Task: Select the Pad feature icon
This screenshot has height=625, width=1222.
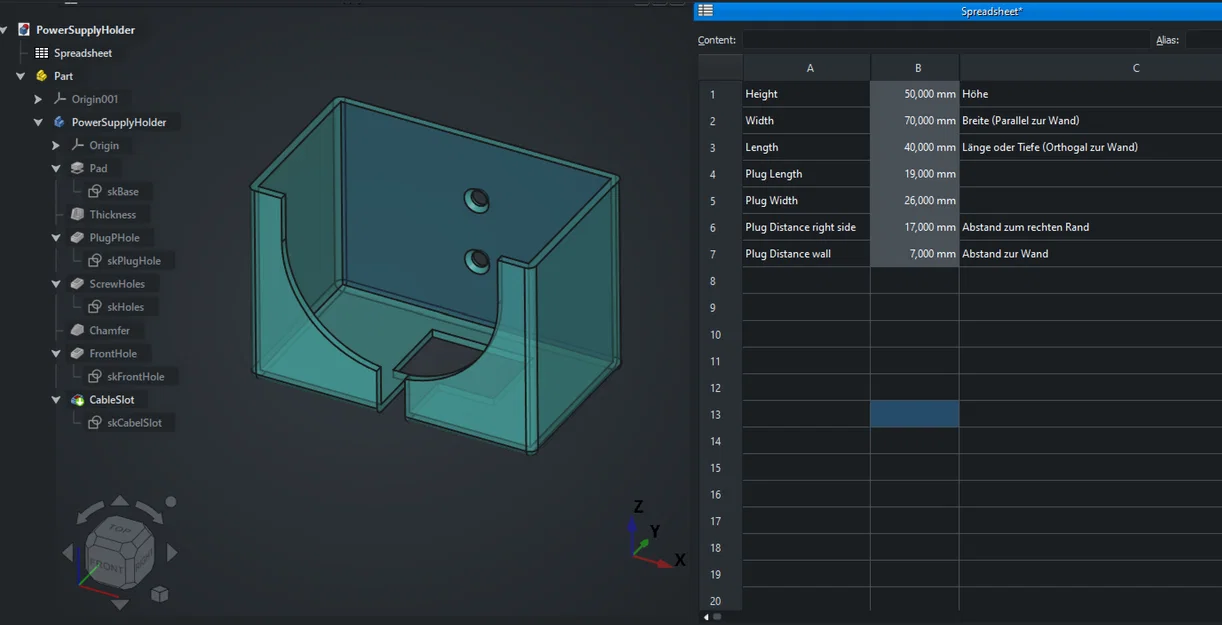Action: point(78,168)
